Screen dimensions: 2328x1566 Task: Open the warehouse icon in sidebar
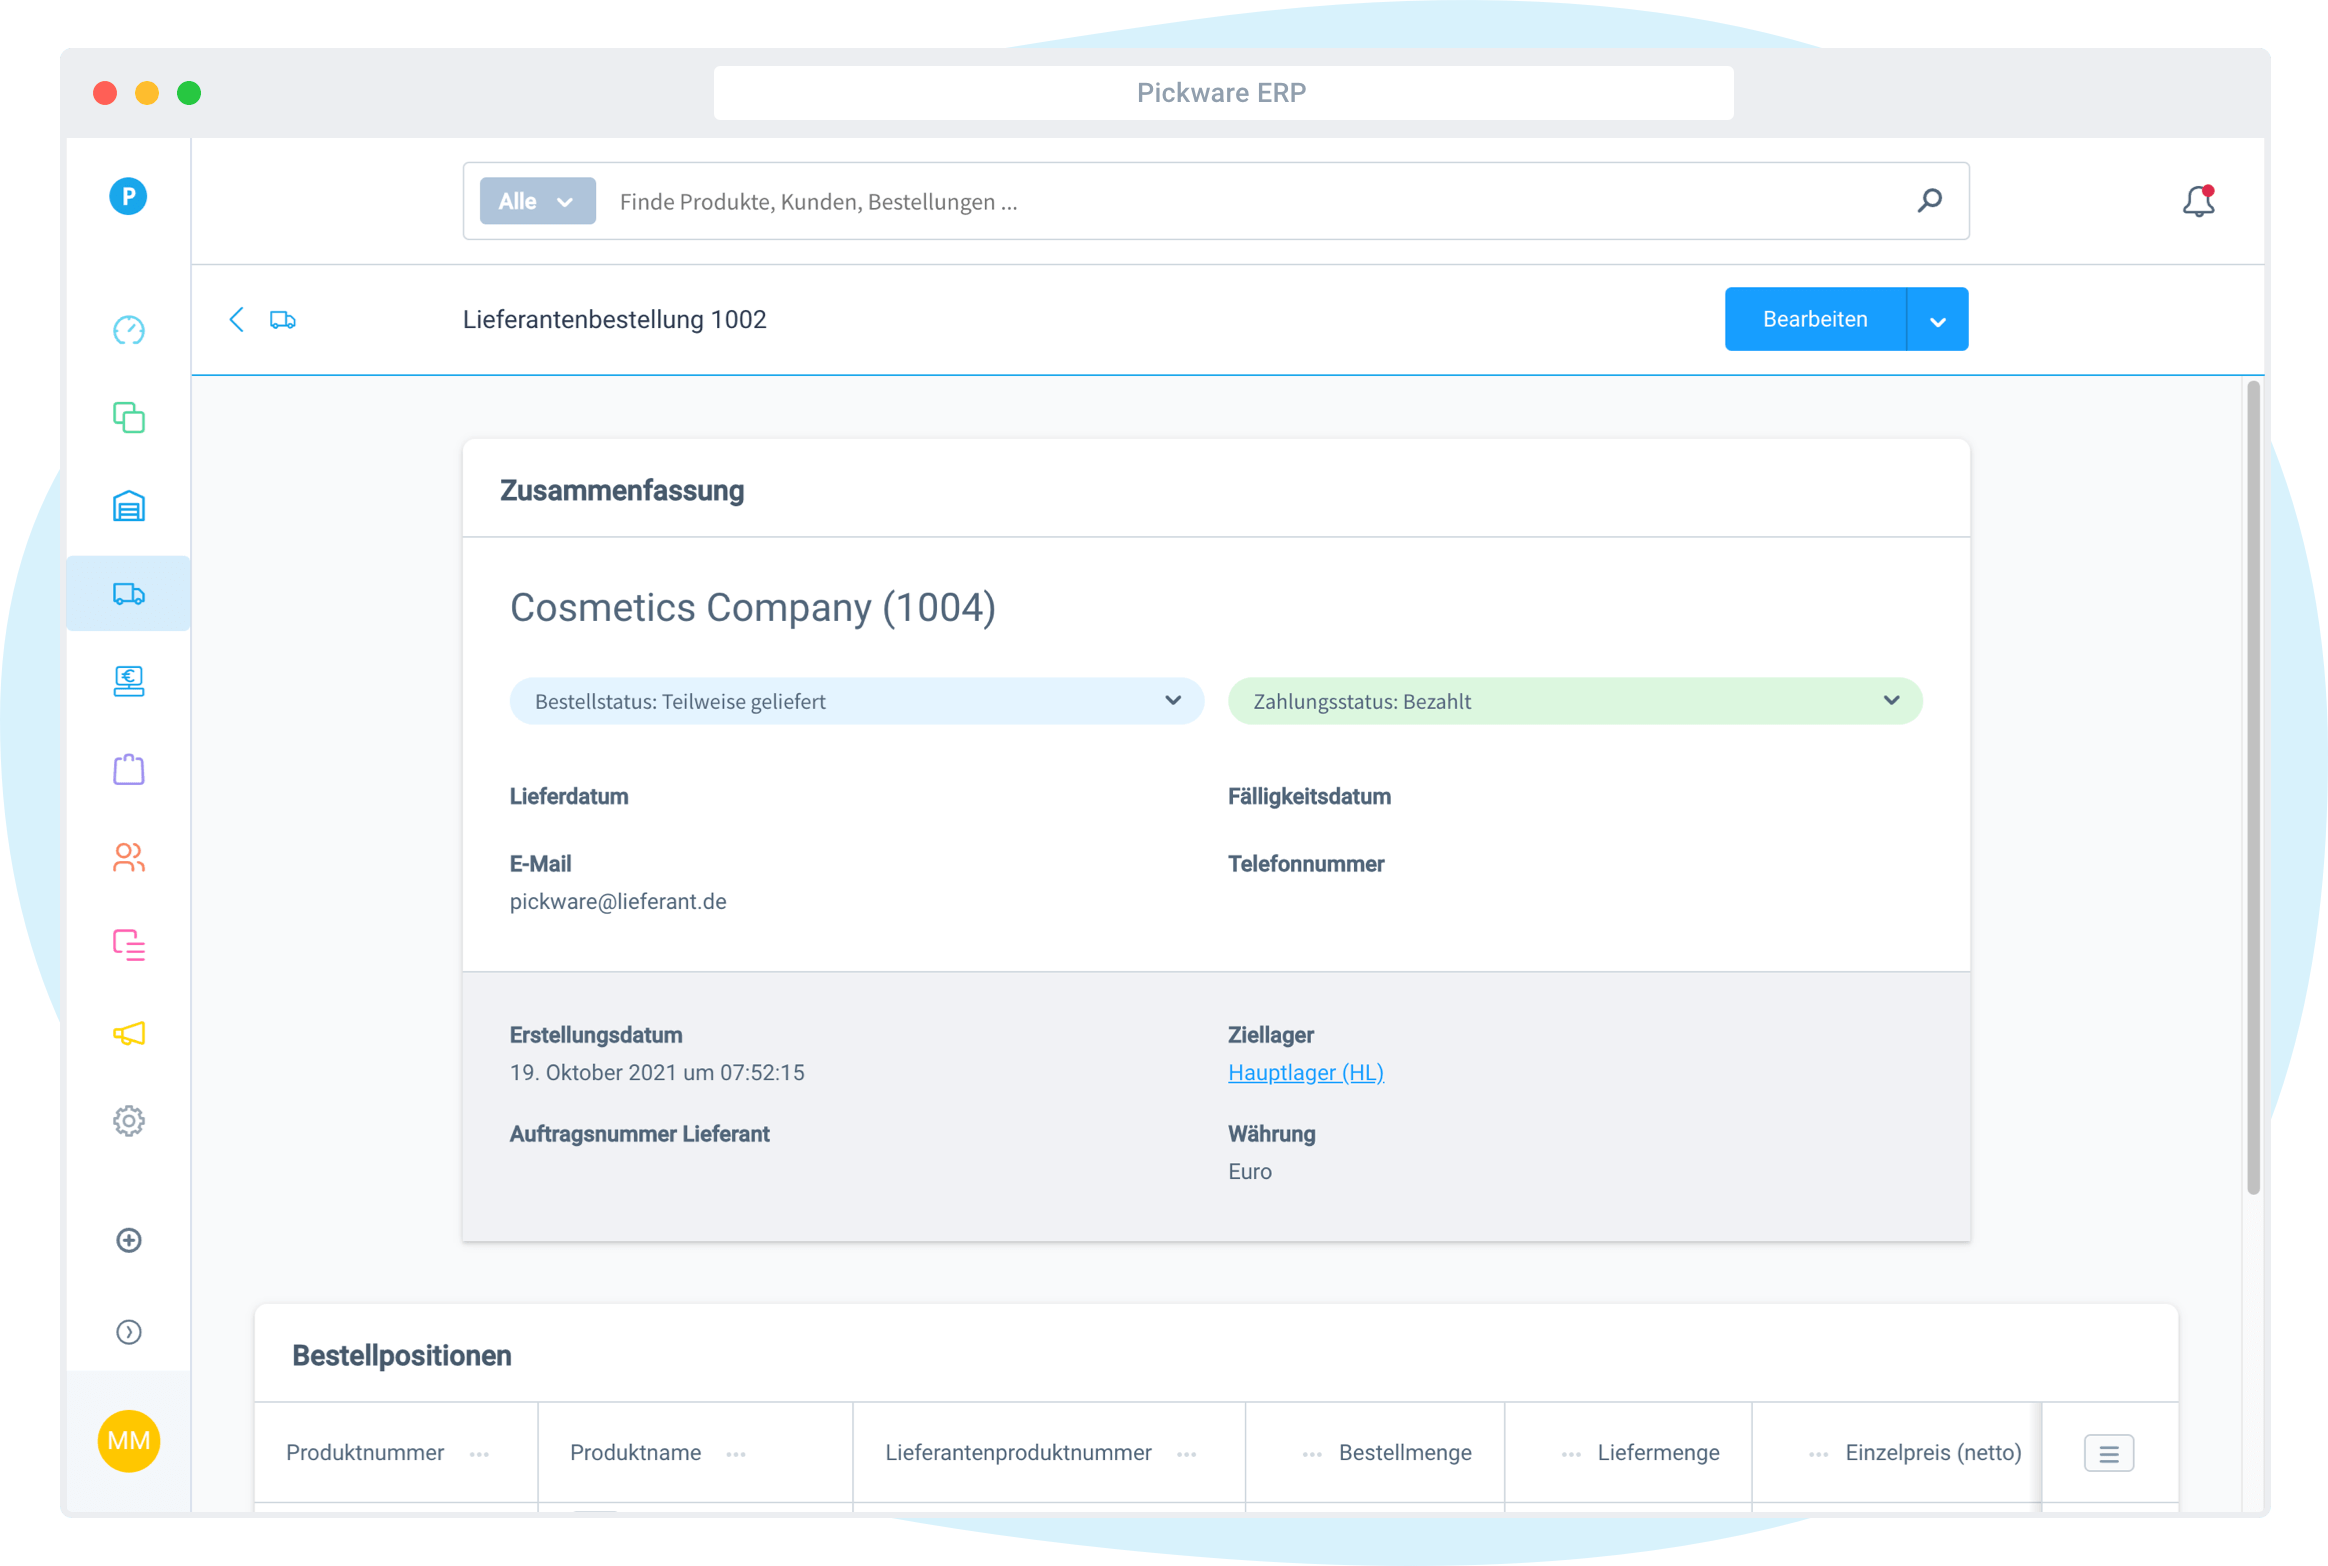coord(128,506)
